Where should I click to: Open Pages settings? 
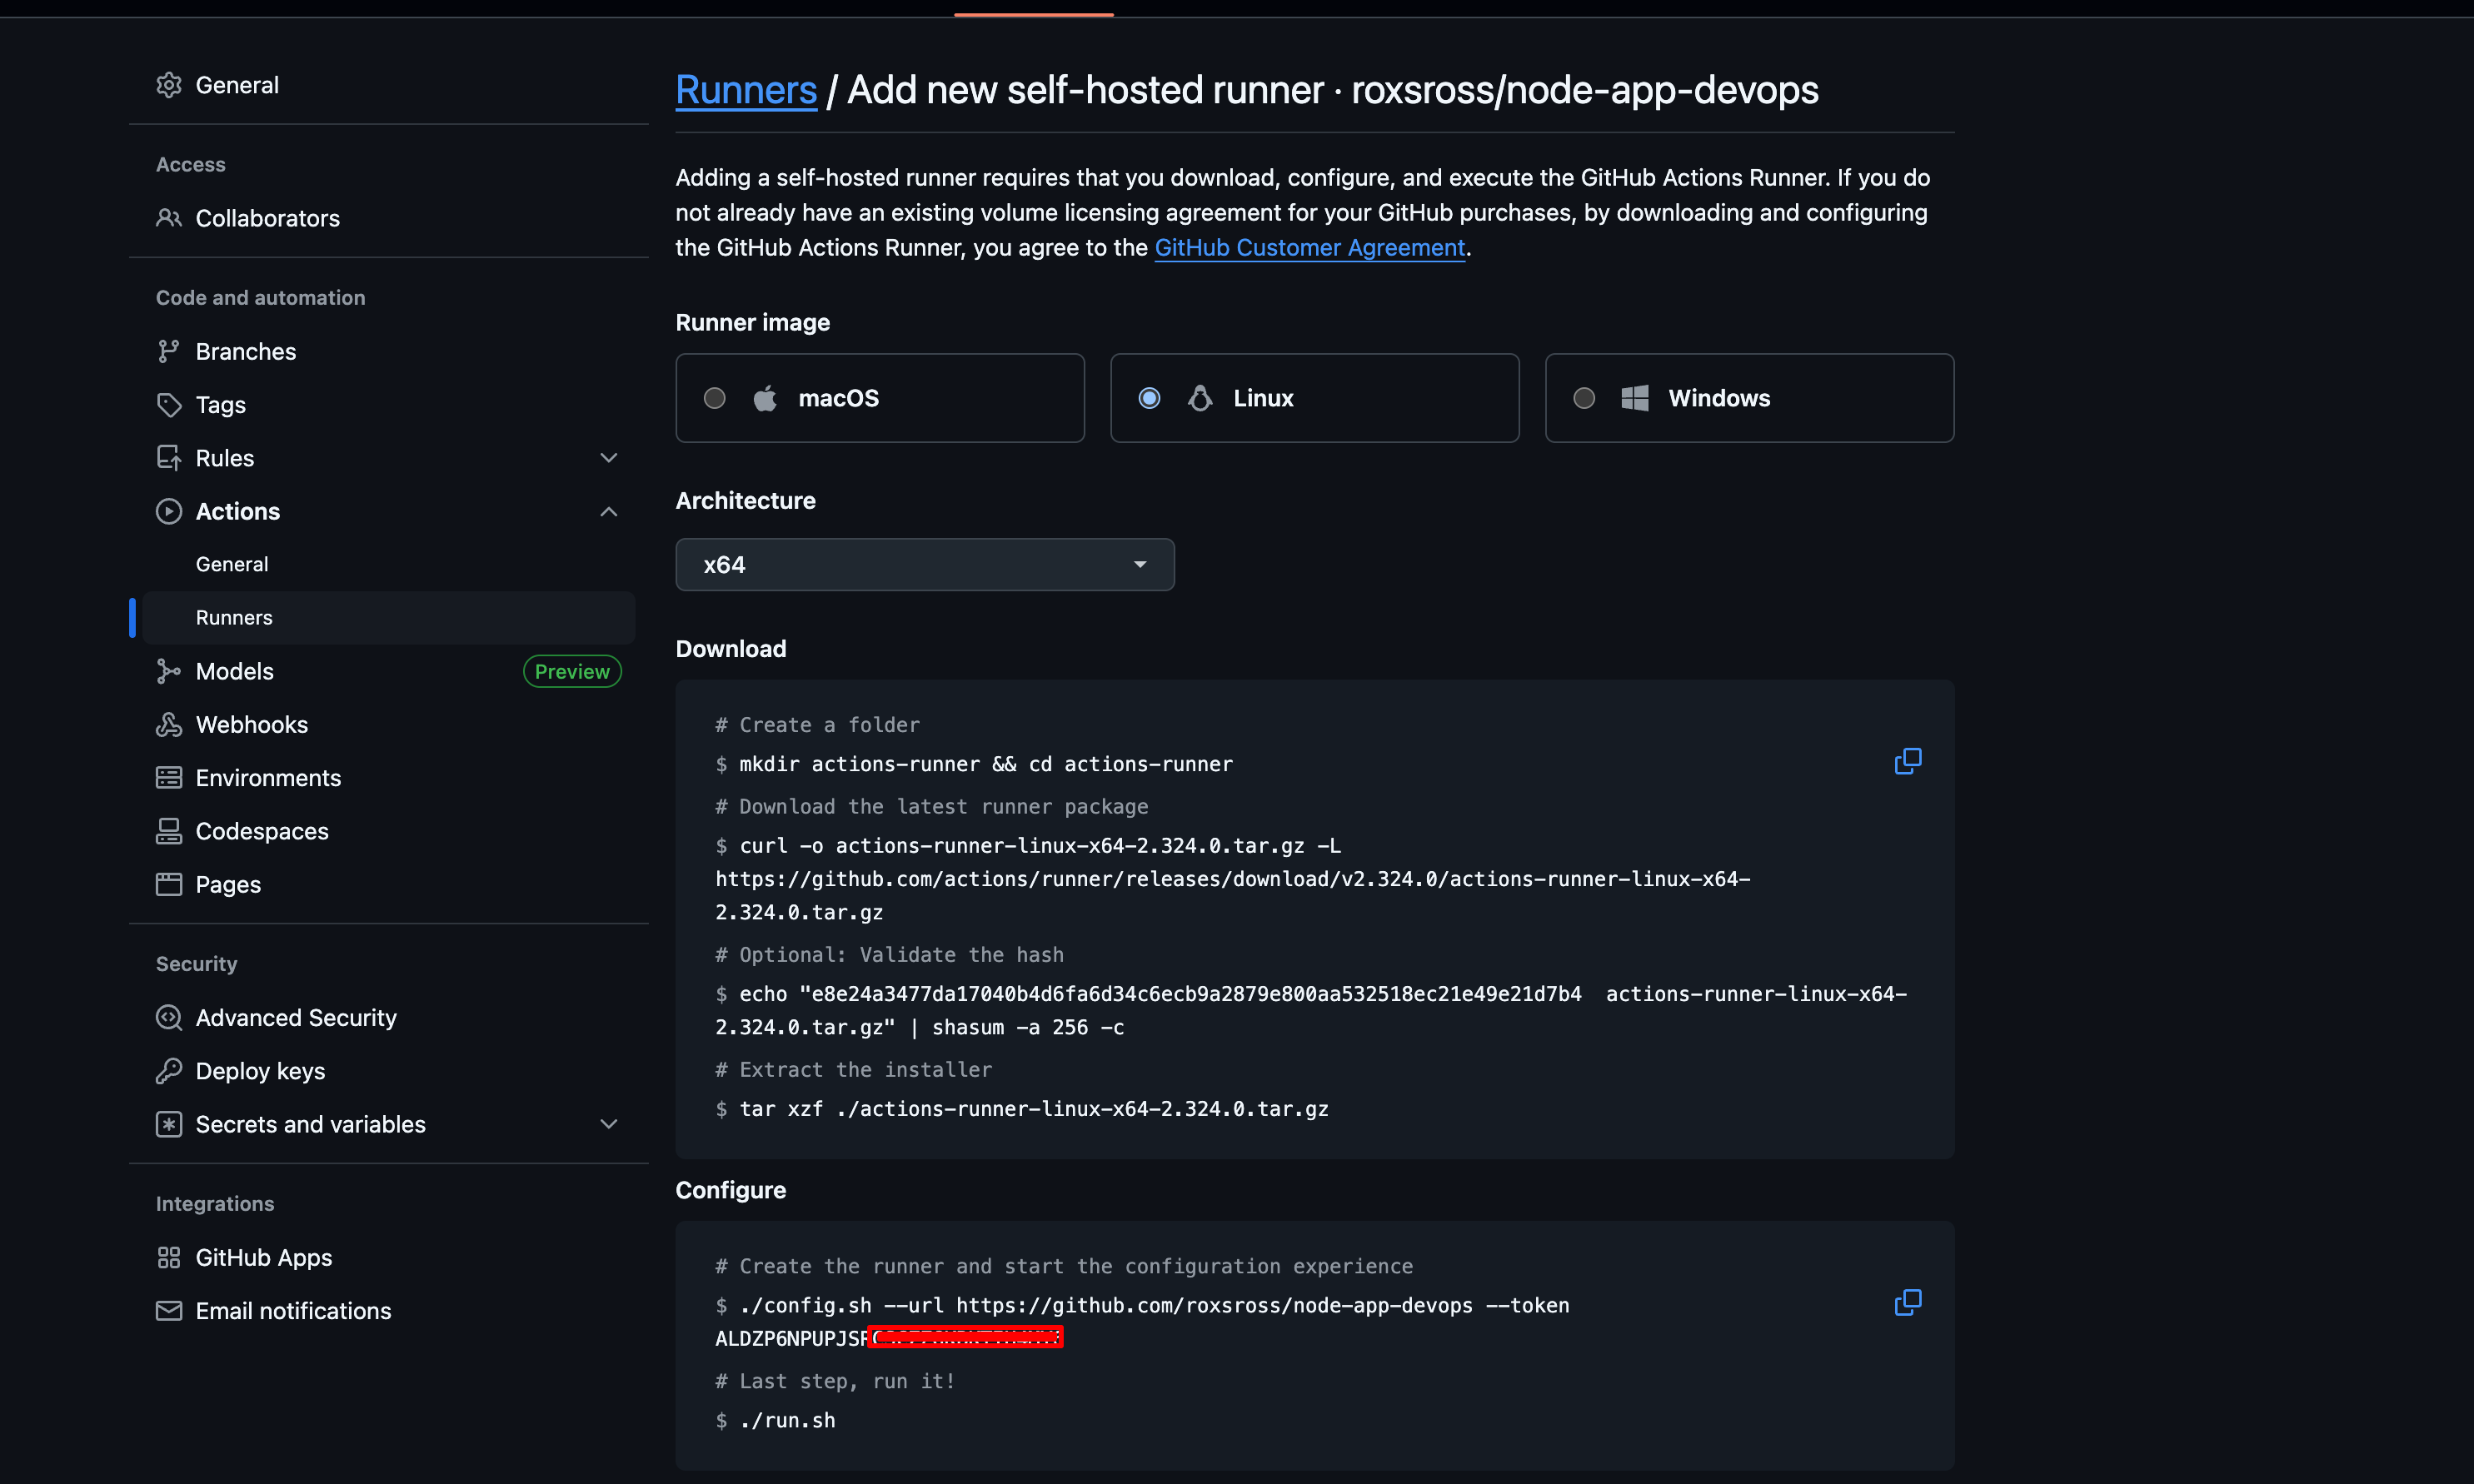pos(388,884)
